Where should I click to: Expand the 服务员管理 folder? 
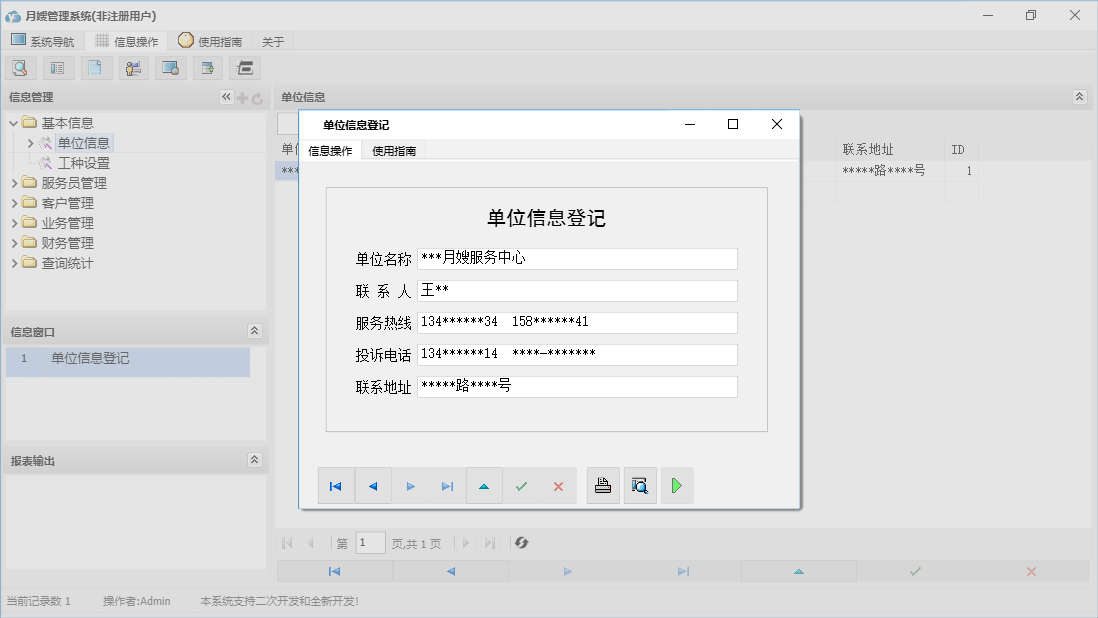(x=15, y=183)
